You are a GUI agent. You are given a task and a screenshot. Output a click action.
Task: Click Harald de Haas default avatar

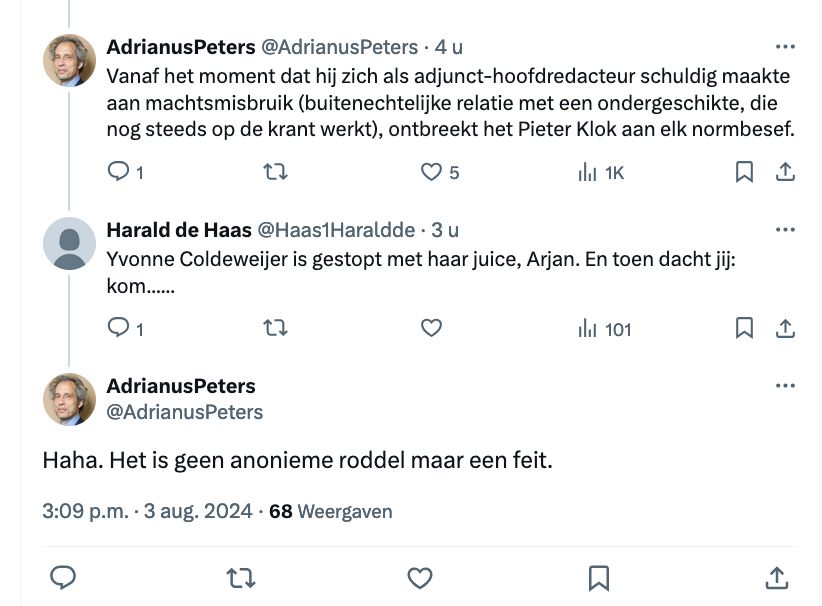click(69, 243)
